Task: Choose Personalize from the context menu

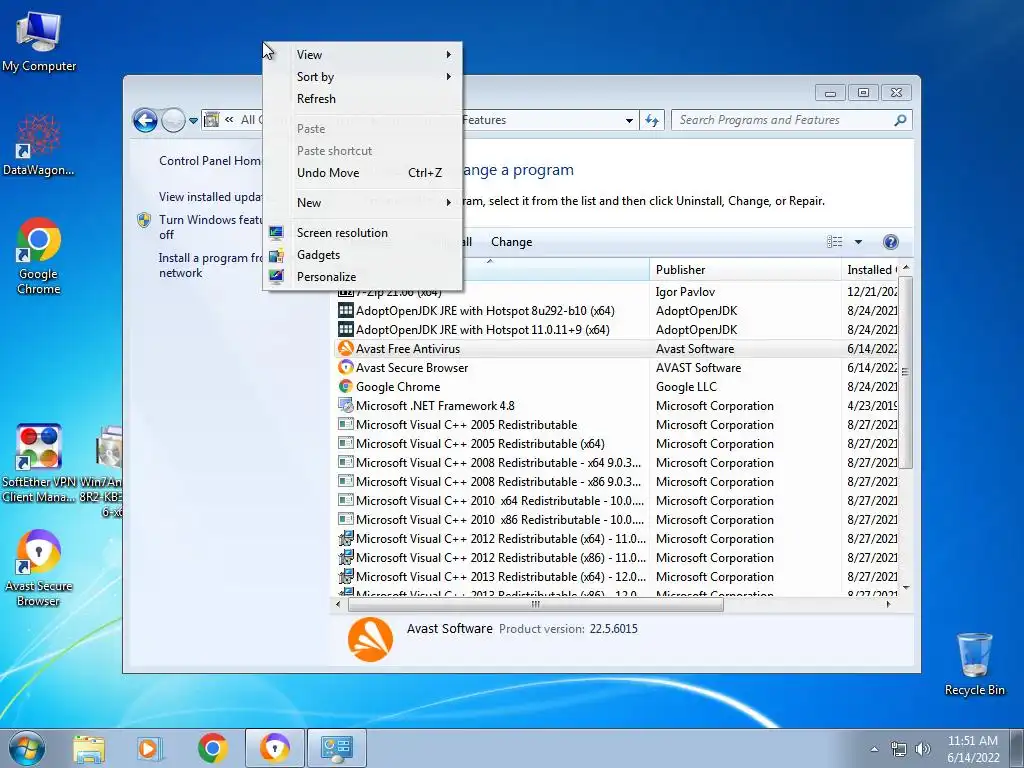Action: [362, 276]
